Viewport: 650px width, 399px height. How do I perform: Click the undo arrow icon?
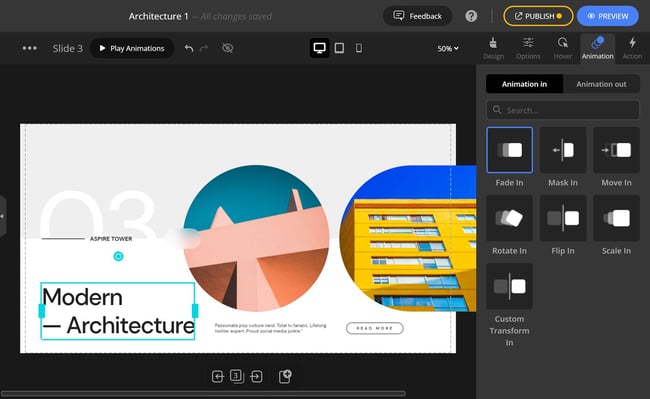(189, 48)
